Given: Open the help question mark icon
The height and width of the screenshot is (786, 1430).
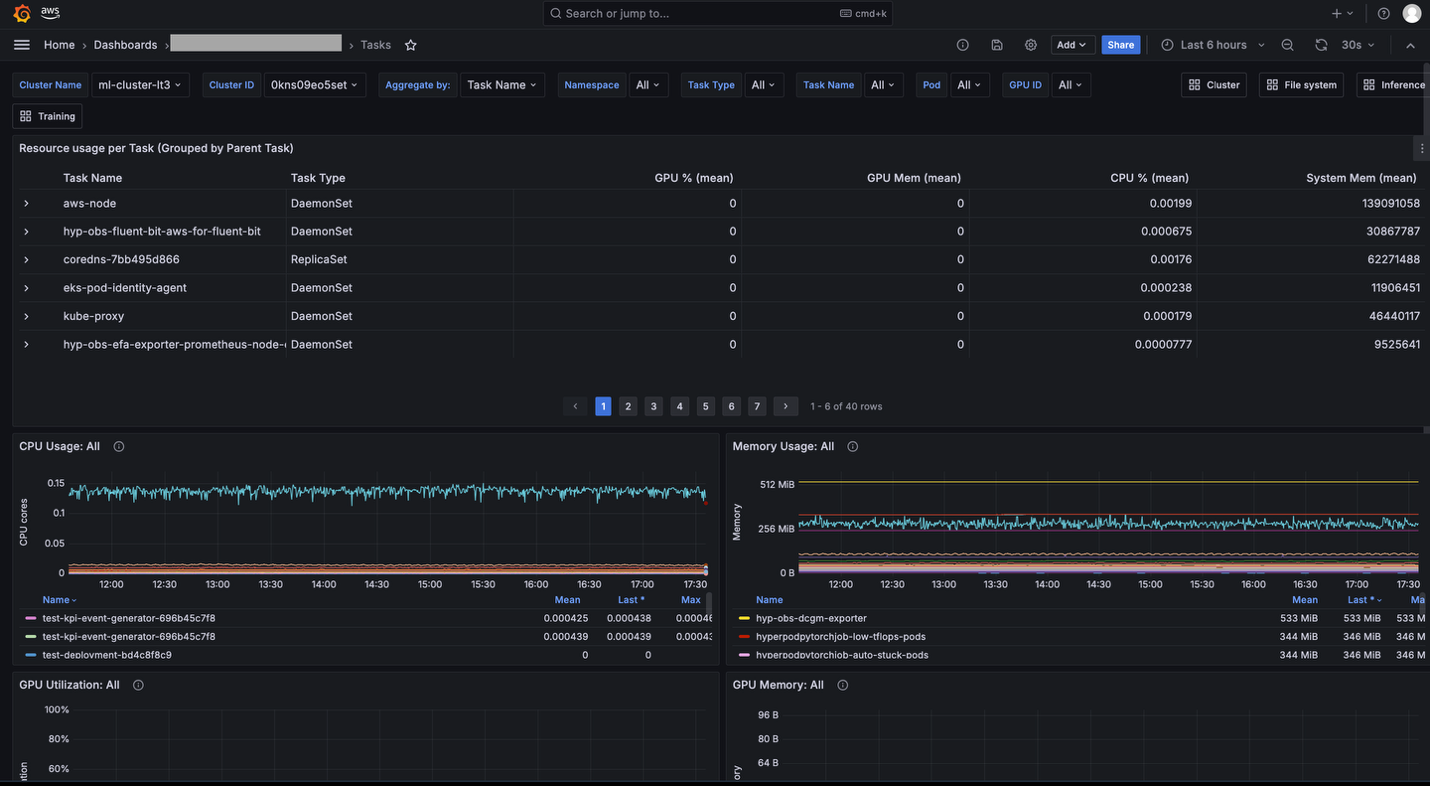Looking at the screenshot, I should point(1383,13).
